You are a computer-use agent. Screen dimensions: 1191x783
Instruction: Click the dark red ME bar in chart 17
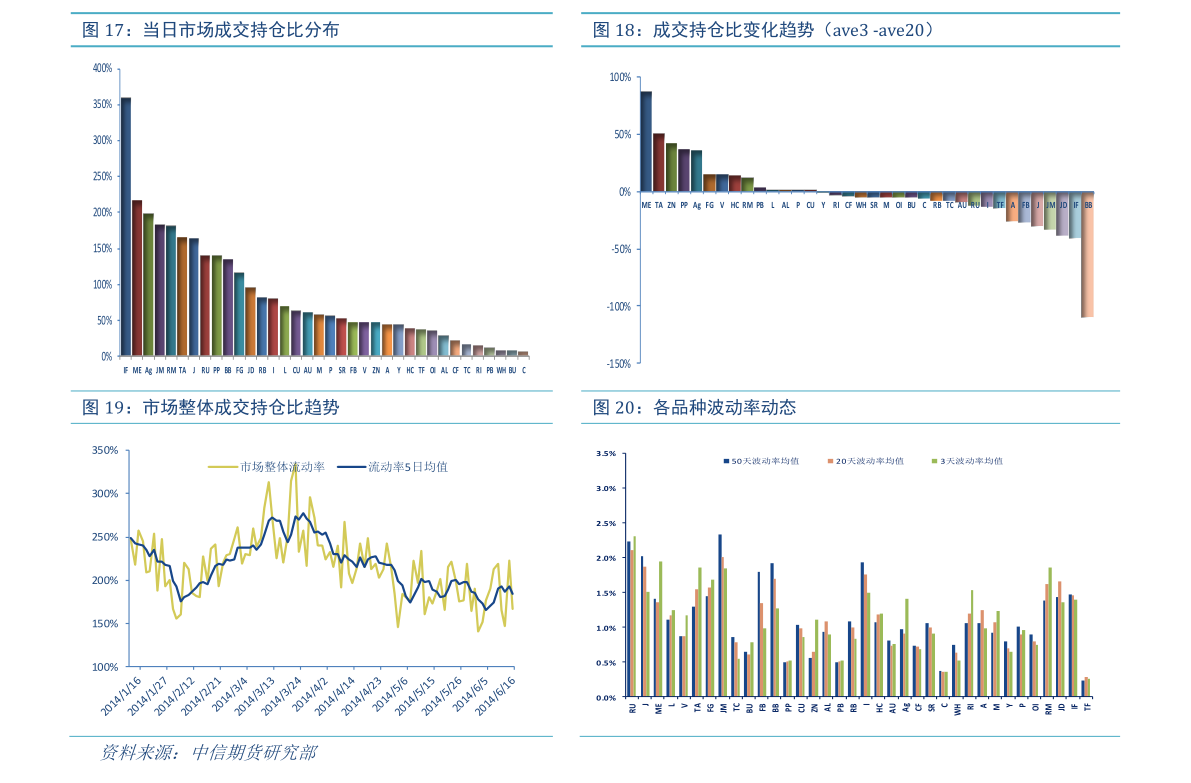tap(137, 278)
